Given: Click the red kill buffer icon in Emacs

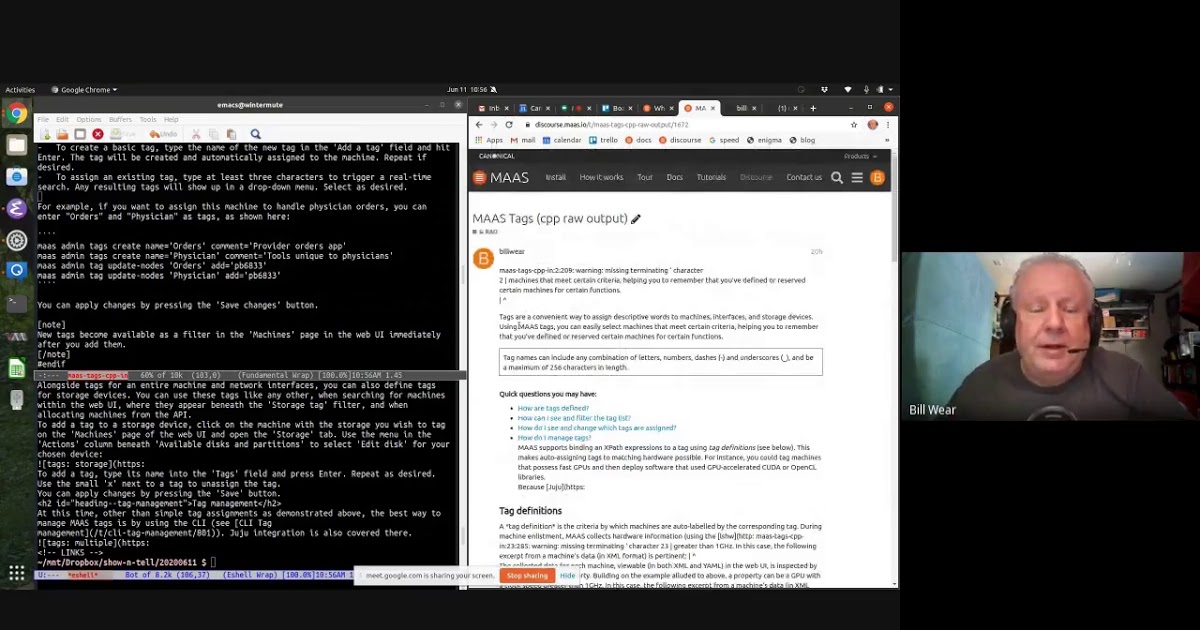Looking at the screenshot, I should pyautogui.click(x=97, y=134).
